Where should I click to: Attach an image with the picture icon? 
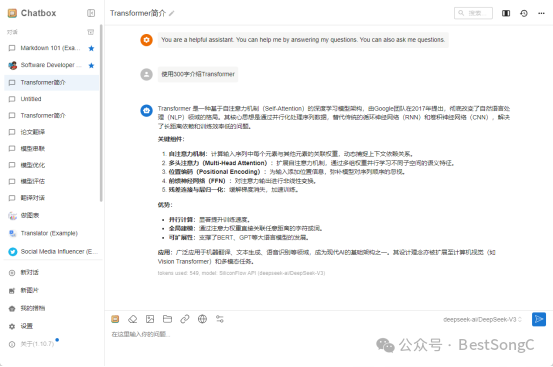[150, 319]
